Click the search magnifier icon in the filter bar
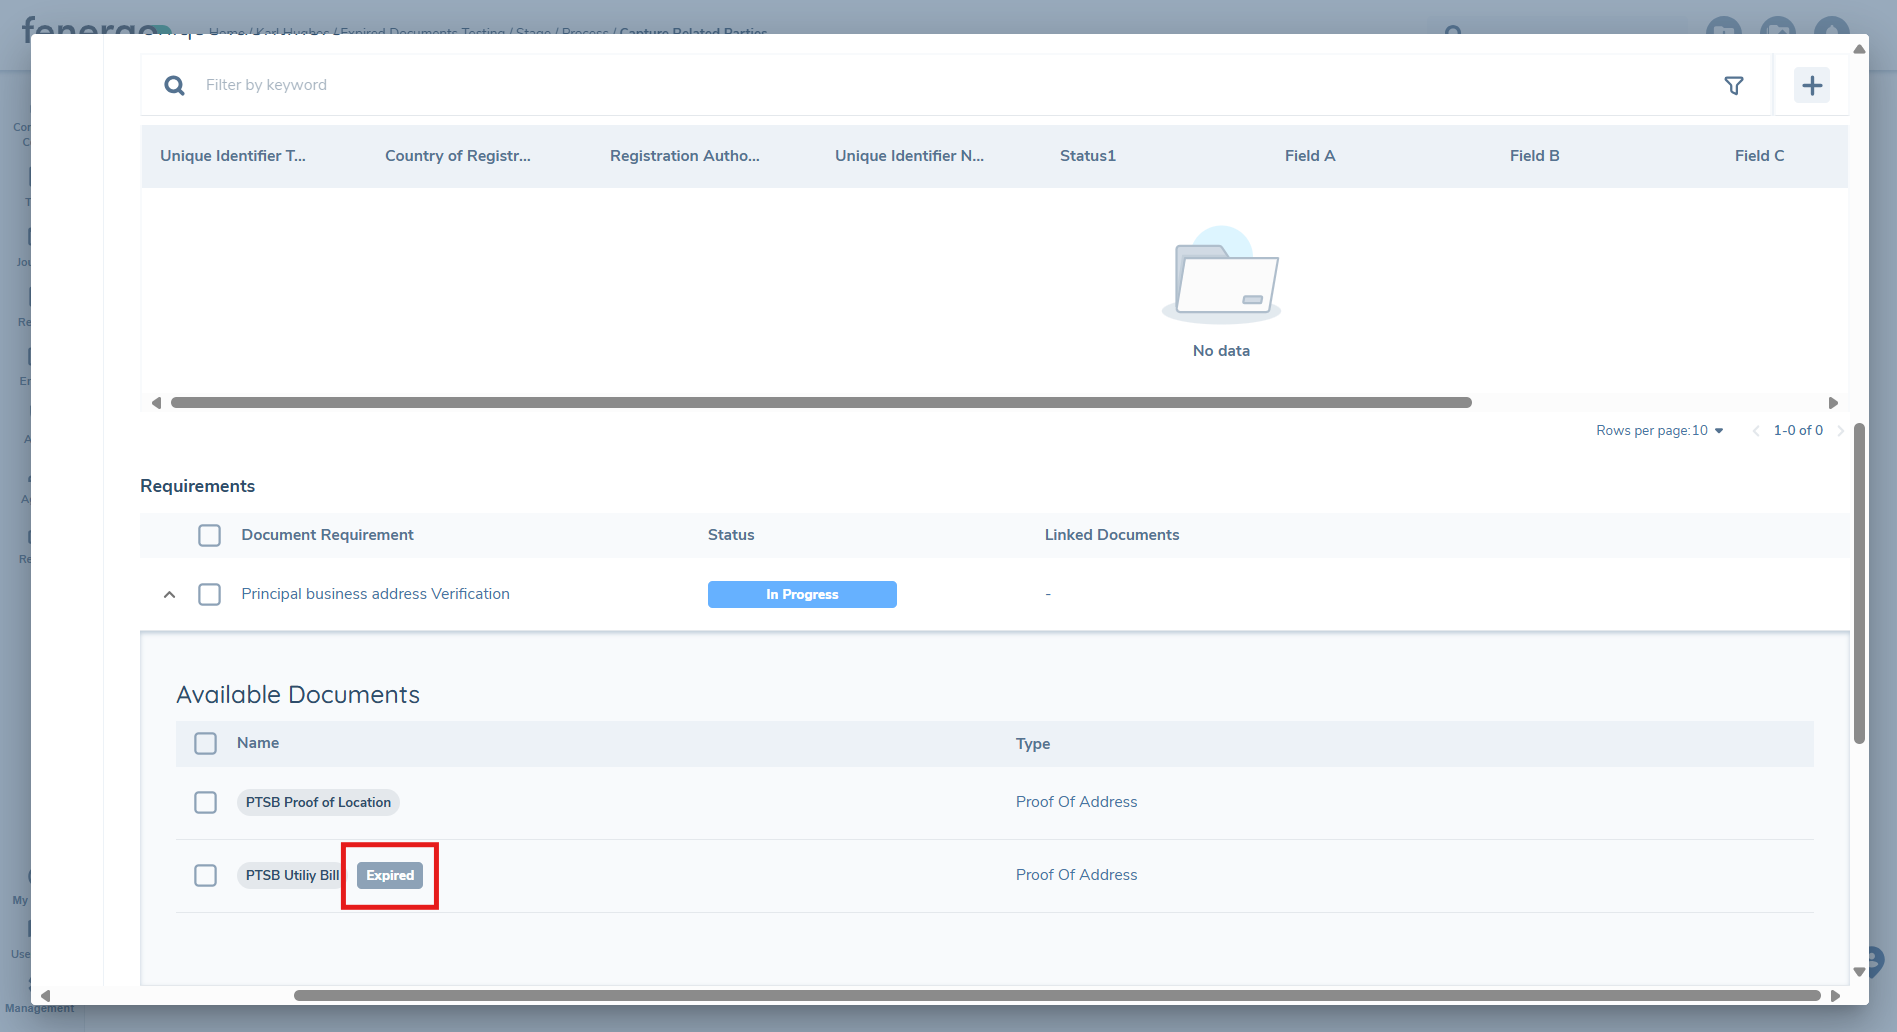 pos(174,85)
